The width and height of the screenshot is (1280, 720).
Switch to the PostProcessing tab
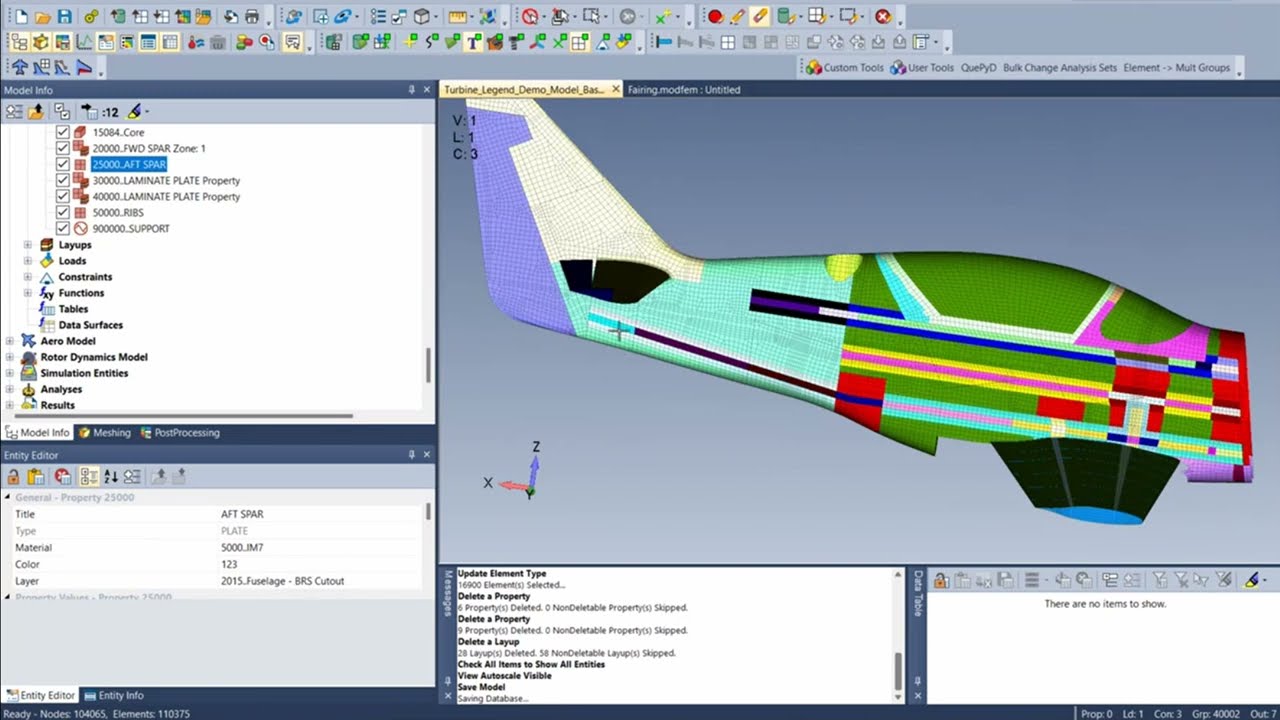[x=180, y=433]
